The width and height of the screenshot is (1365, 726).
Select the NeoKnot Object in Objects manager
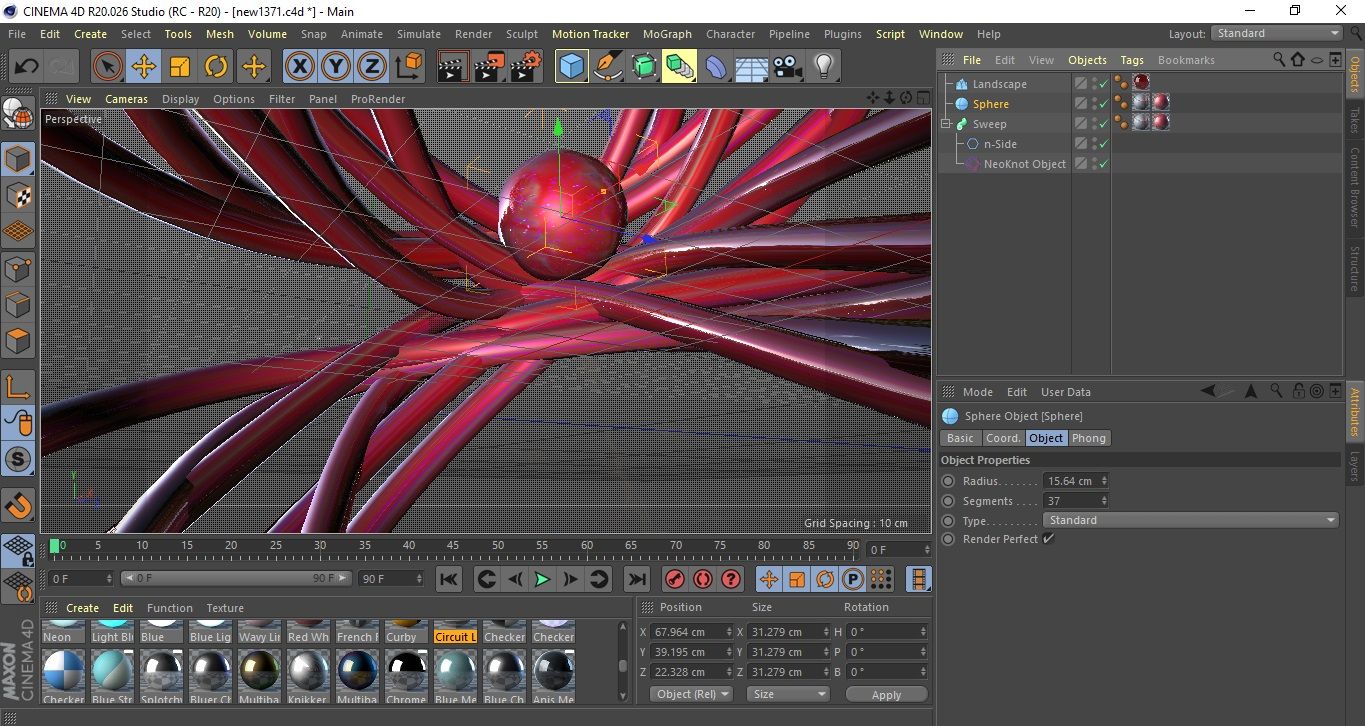pos(1024,164)
